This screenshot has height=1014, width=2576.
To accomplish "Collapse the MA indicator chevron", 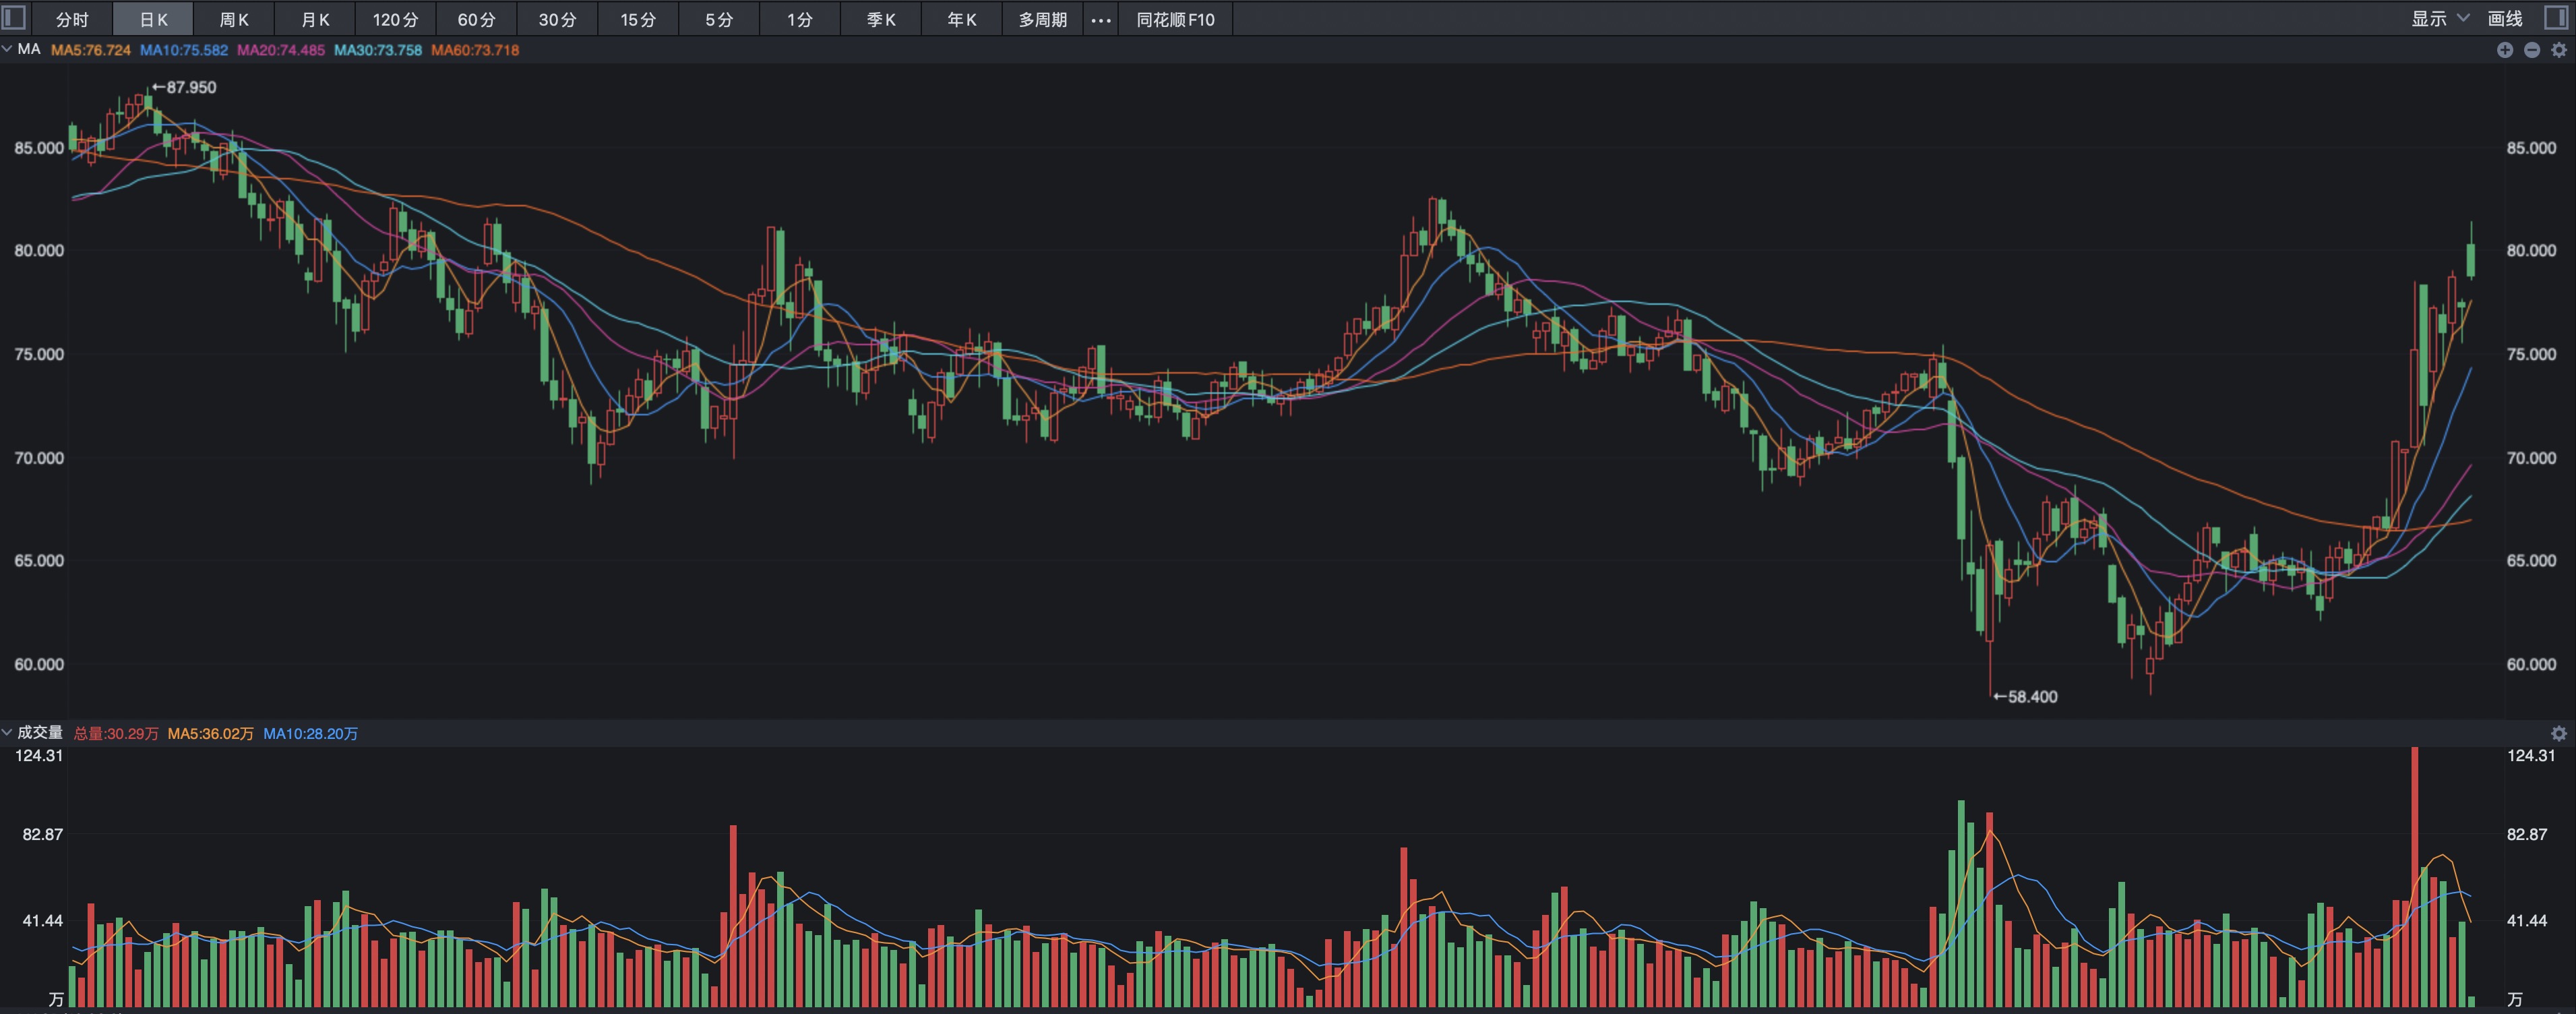I will tap(7, 49).
